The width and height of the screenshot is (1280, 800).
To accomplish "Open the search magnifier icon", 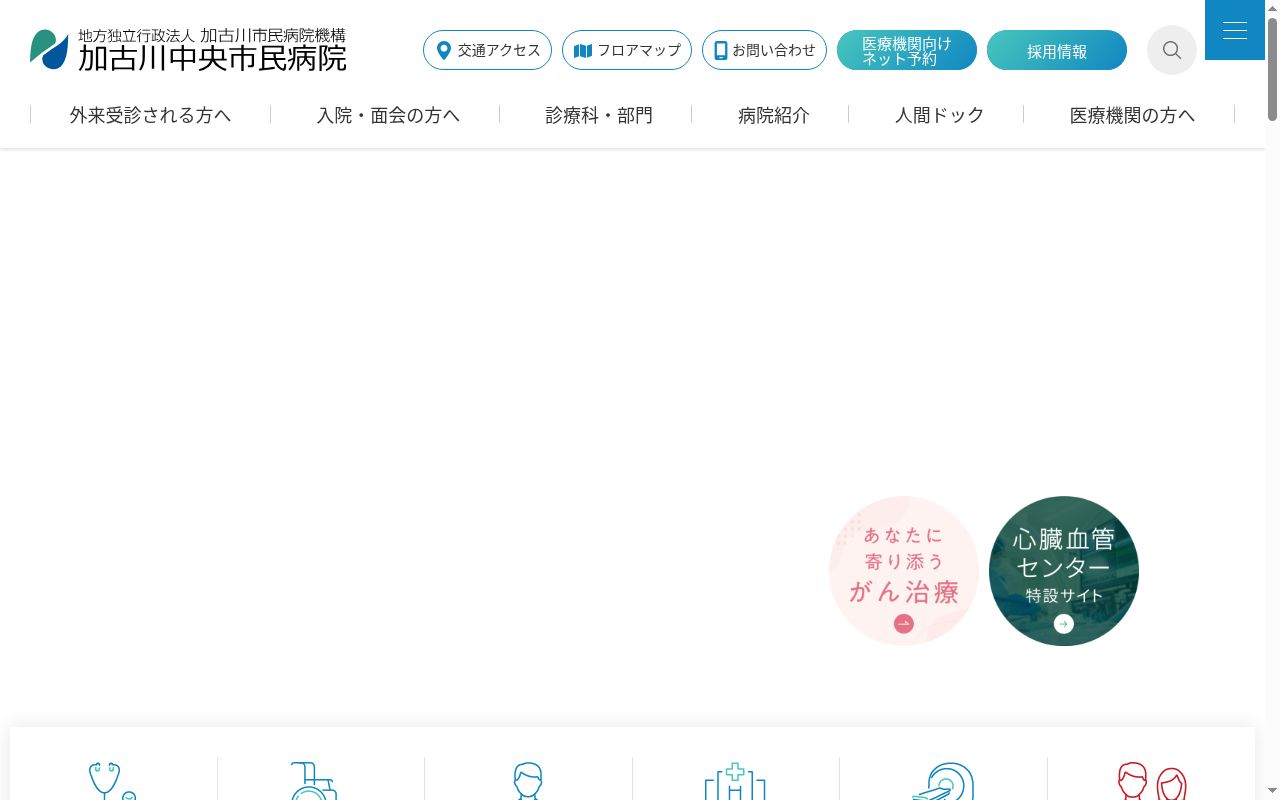I will coord(1172,50).
